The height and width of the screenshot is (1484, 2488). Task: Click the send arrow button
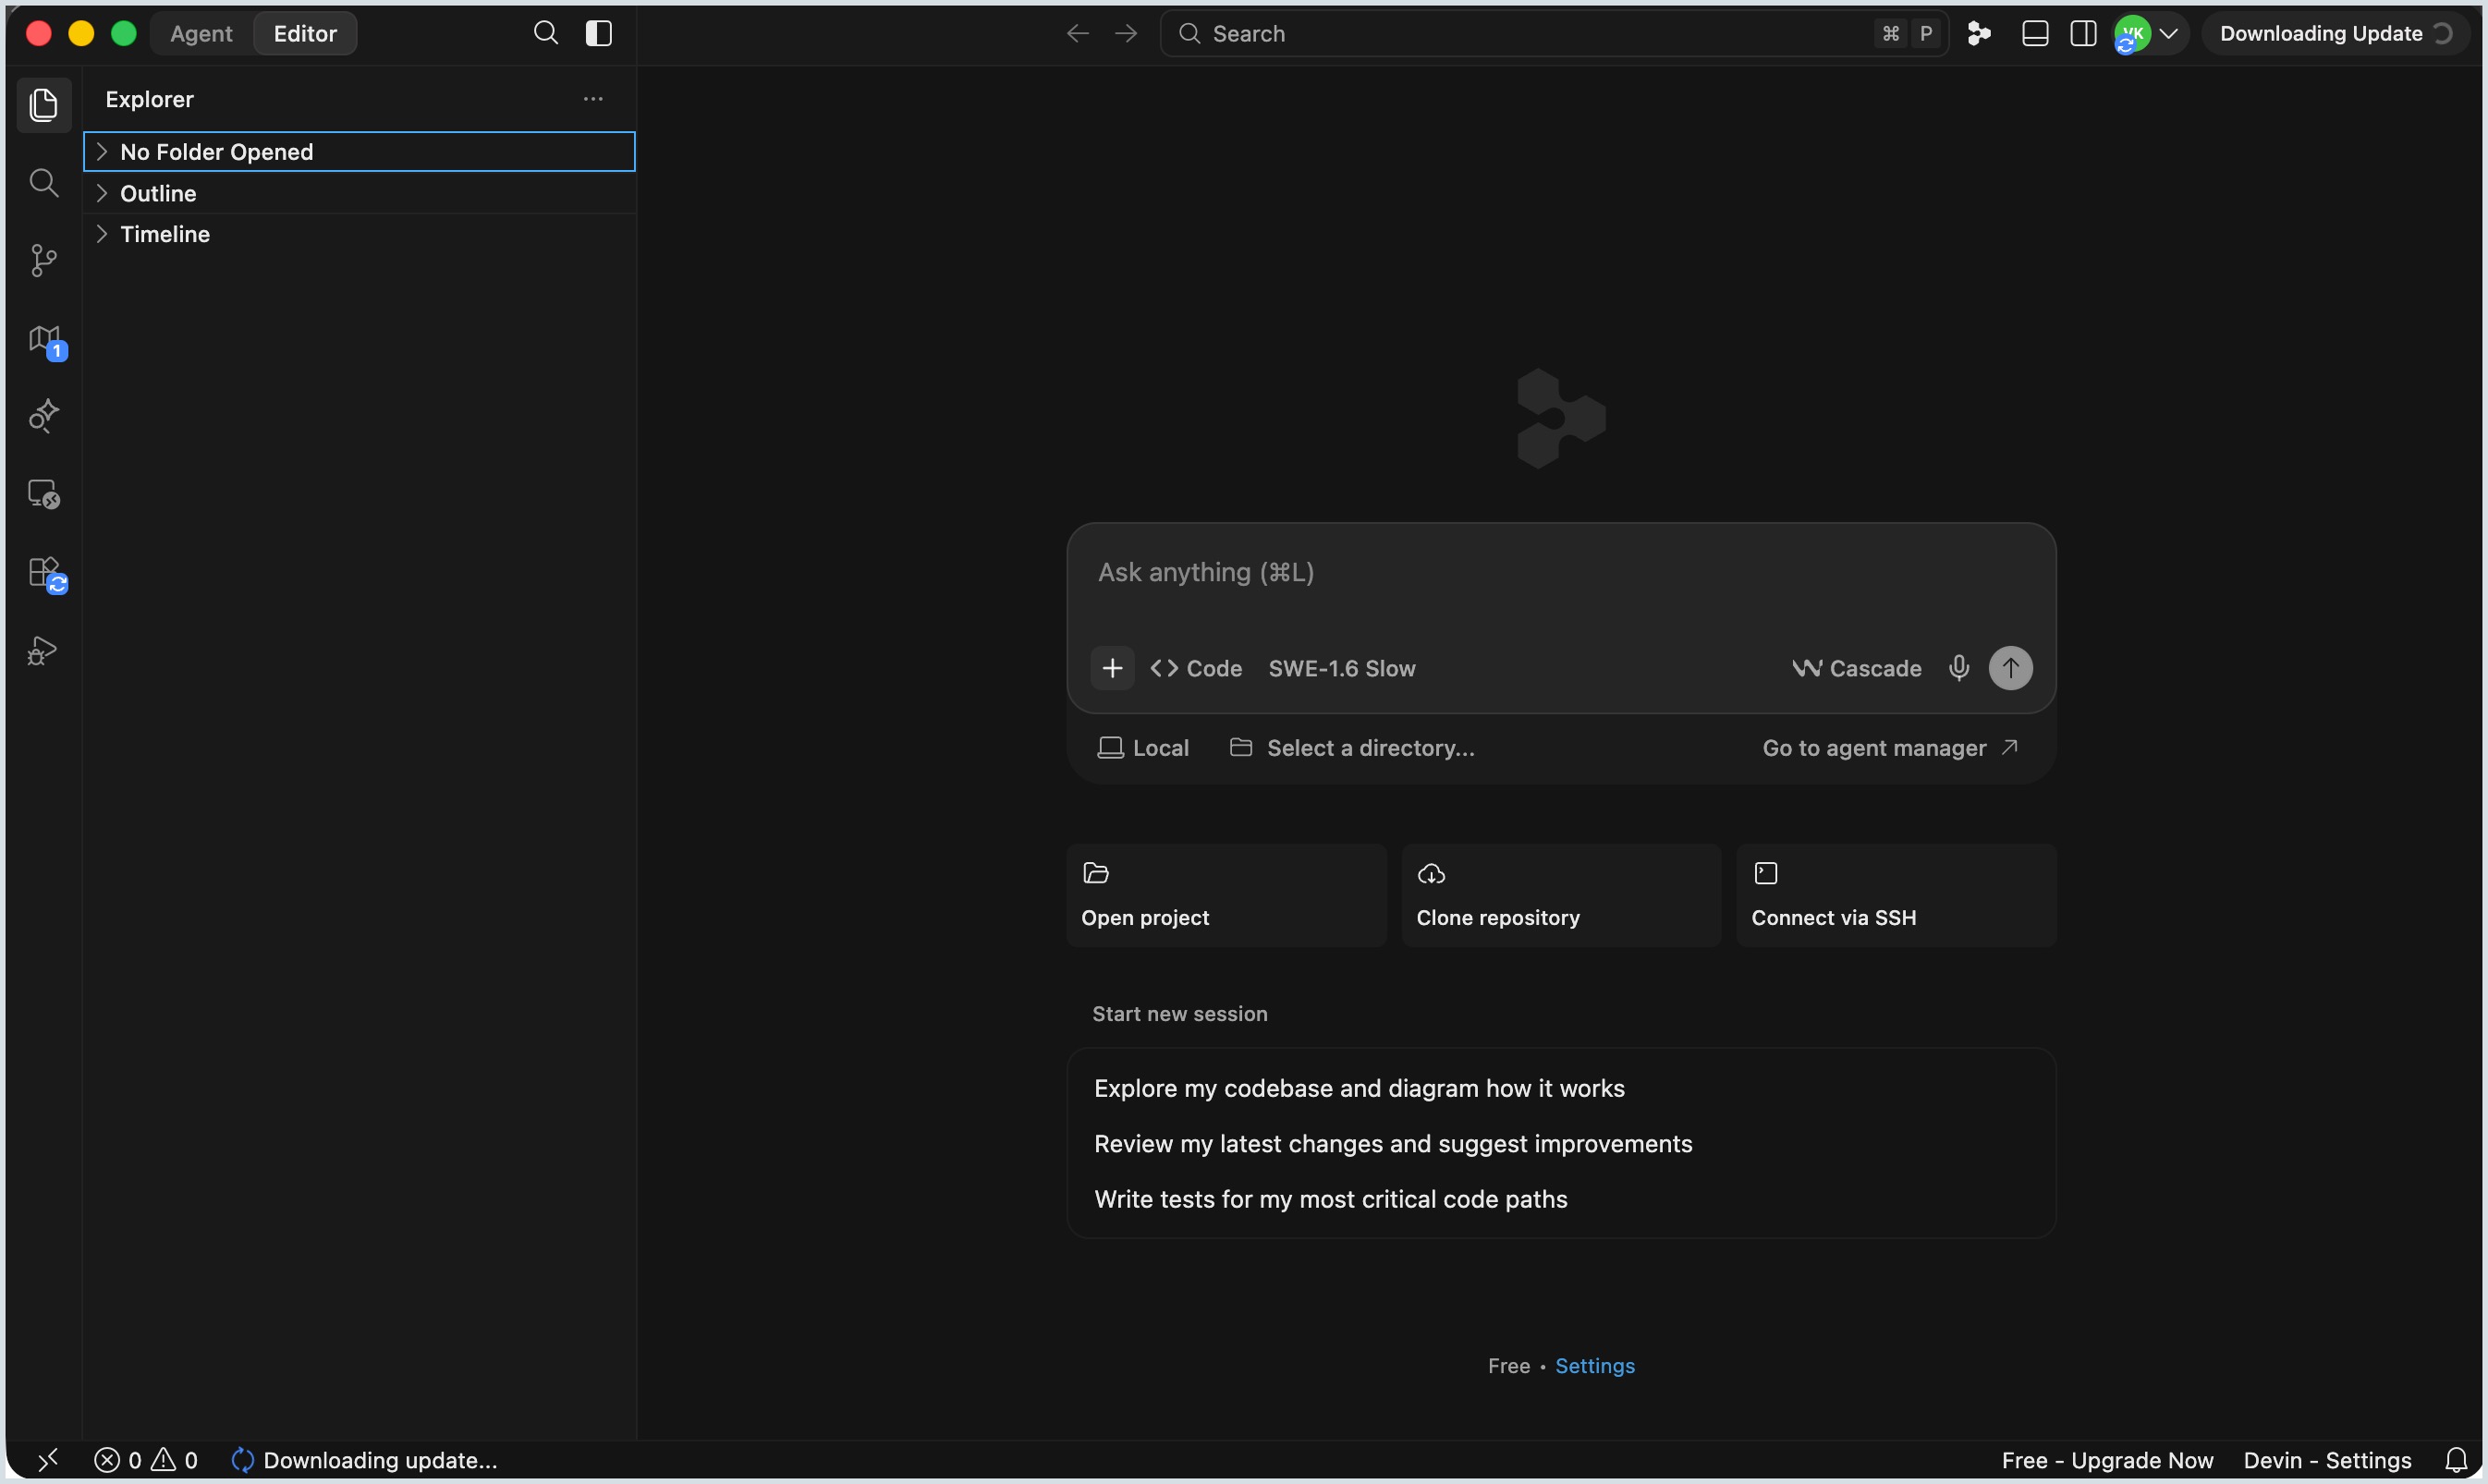(x=2010, y=668)
